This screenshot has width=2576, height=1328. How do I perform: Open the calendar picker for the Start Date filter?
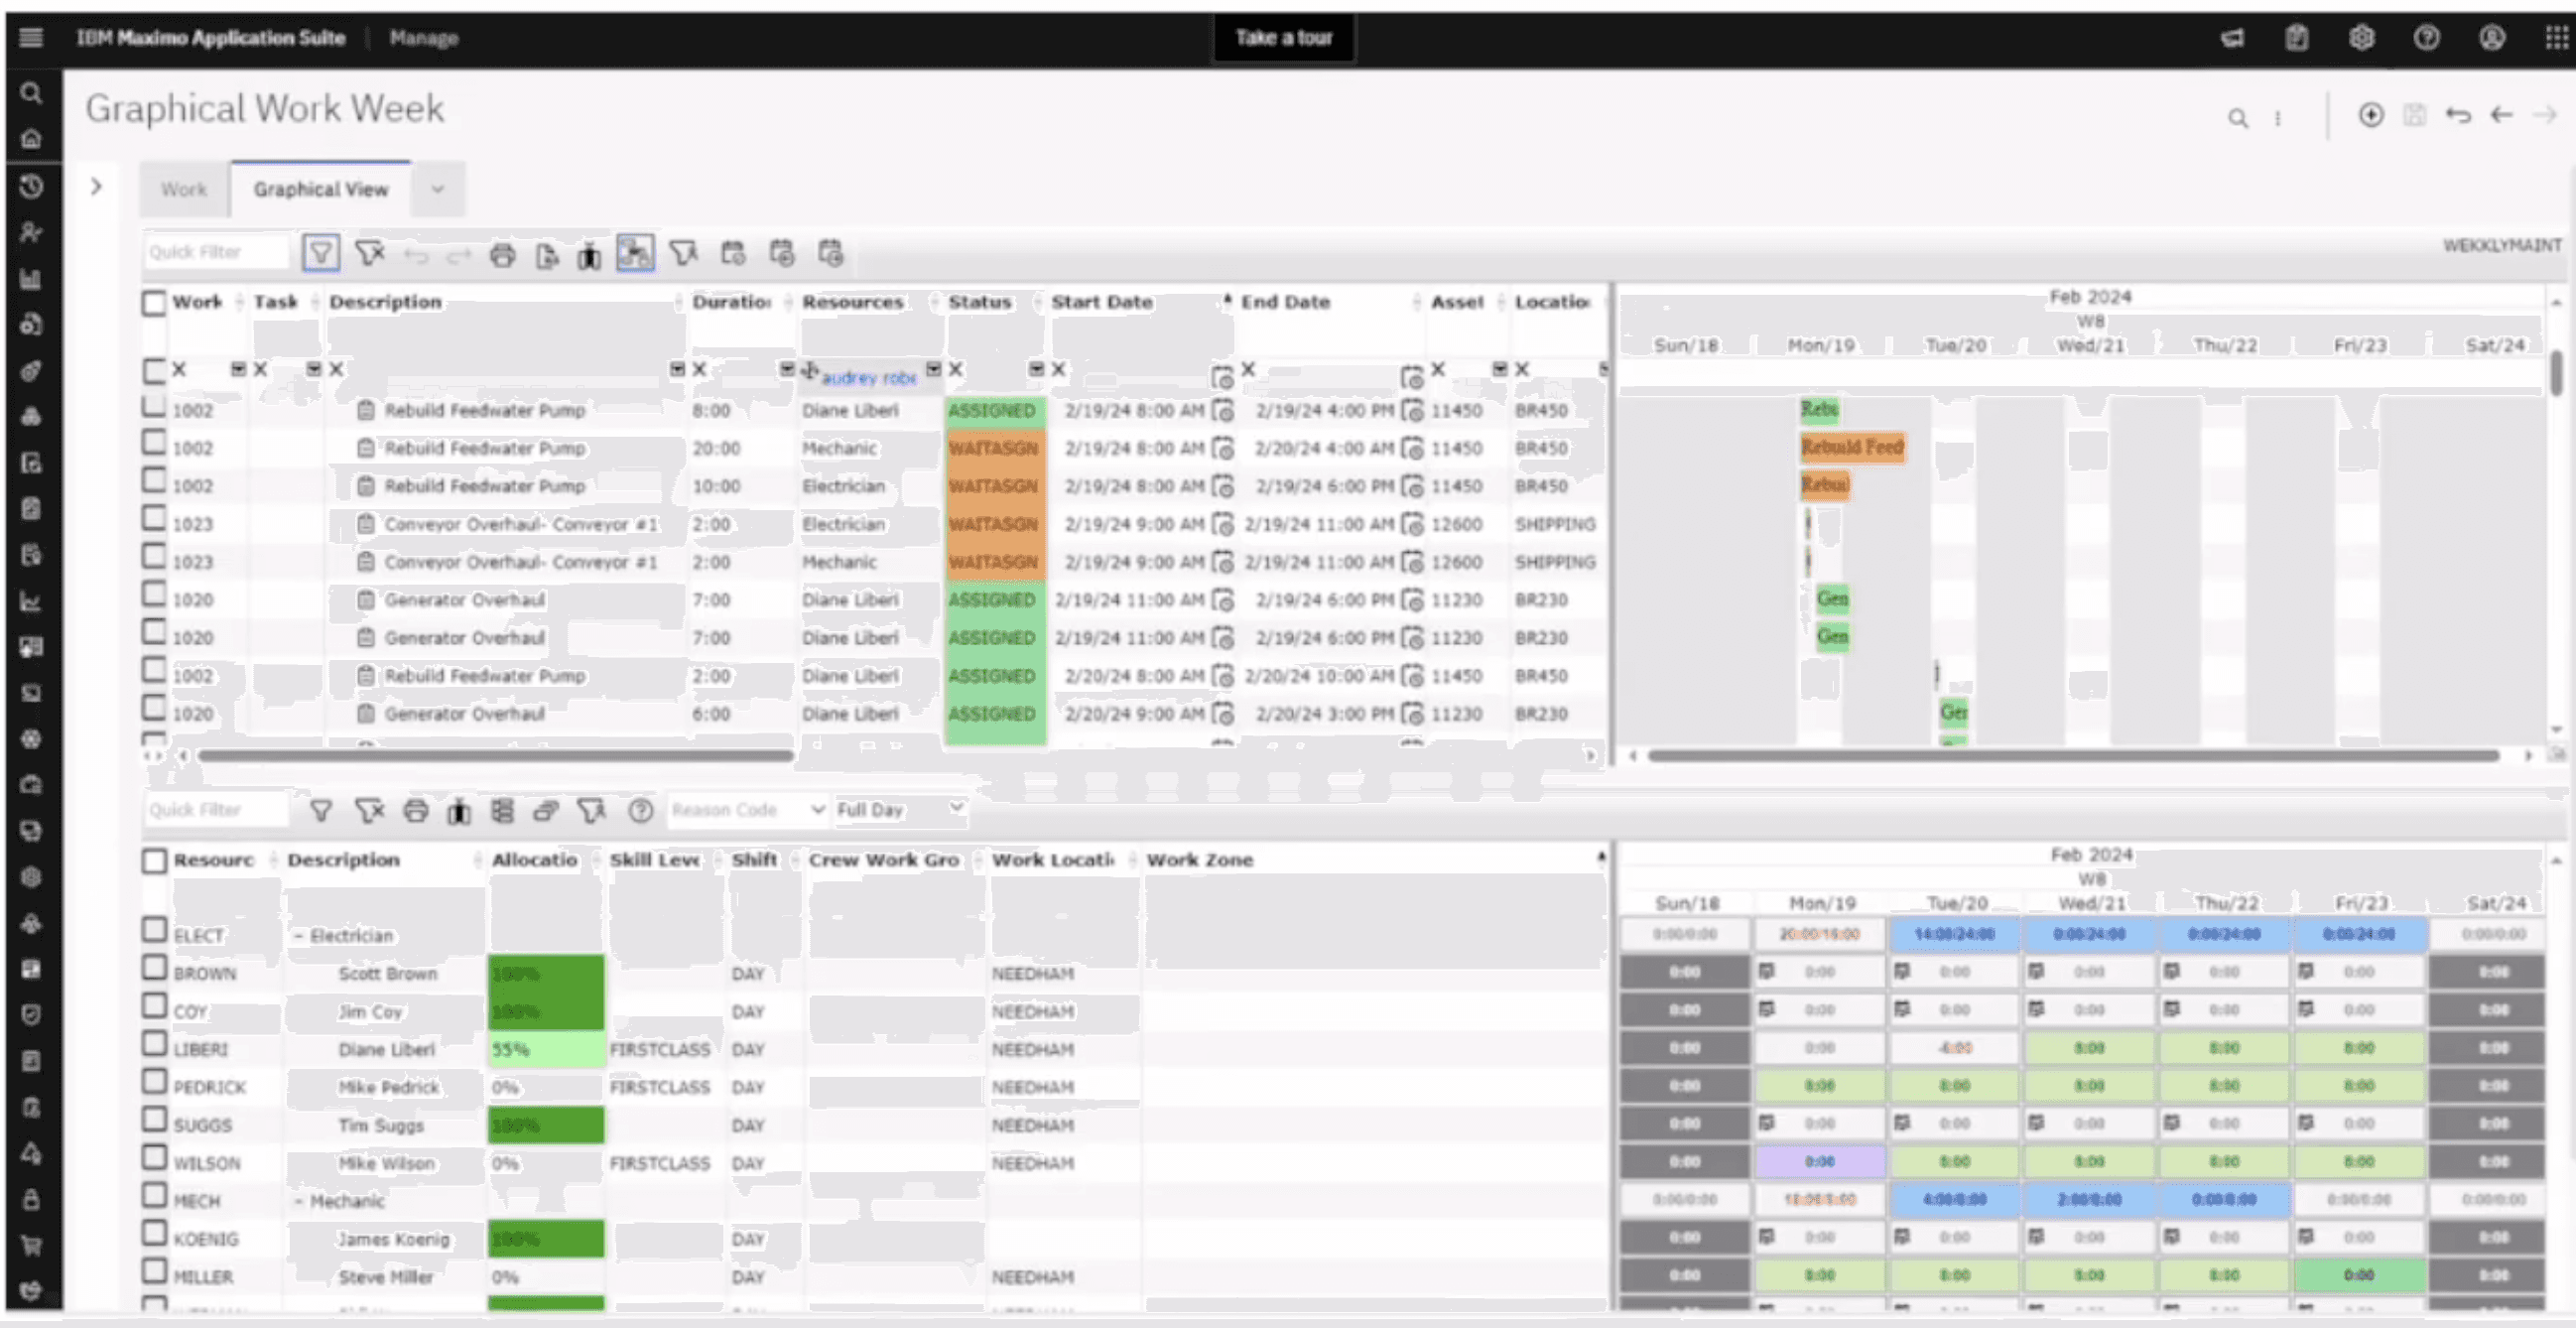coord(1221,377)
